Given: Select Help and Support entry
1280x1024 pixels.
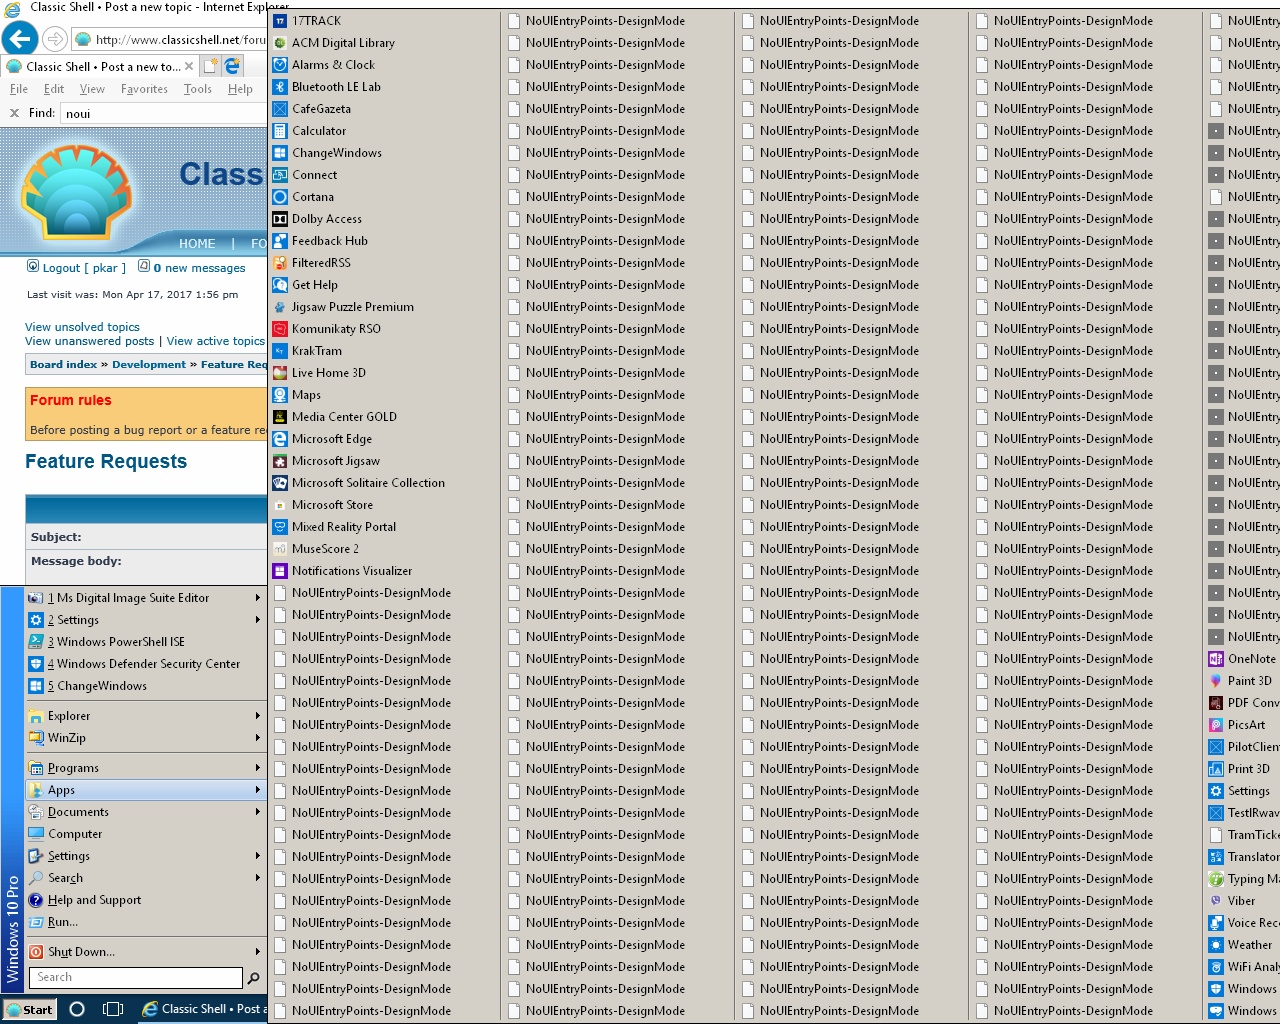Looking at the screenshot, I should pos(146,900).
